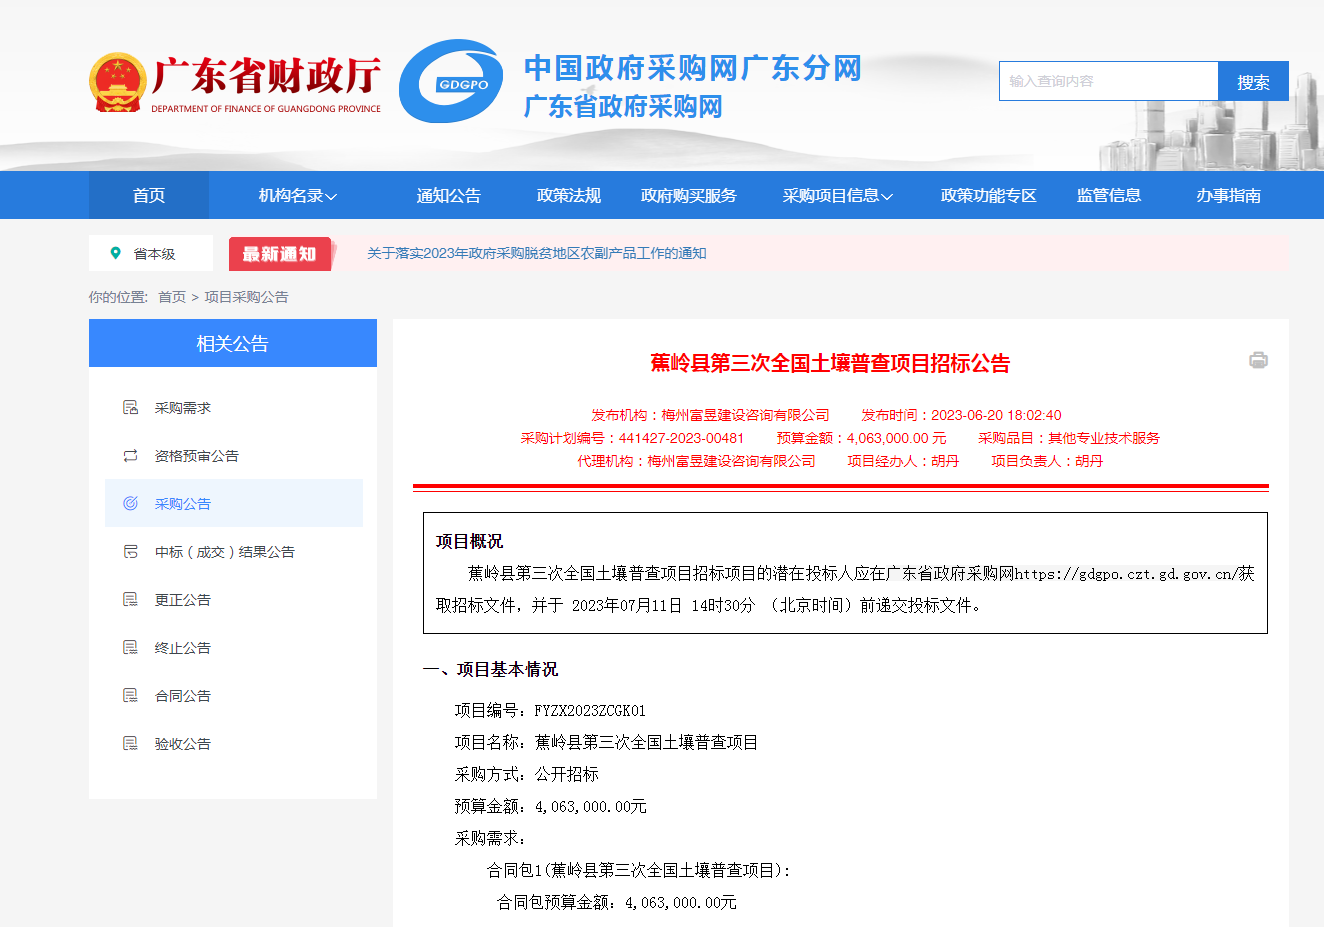1324x927 pixels.
Task: Switch to the 通知公告 nav tab
Action: [444, 195]
